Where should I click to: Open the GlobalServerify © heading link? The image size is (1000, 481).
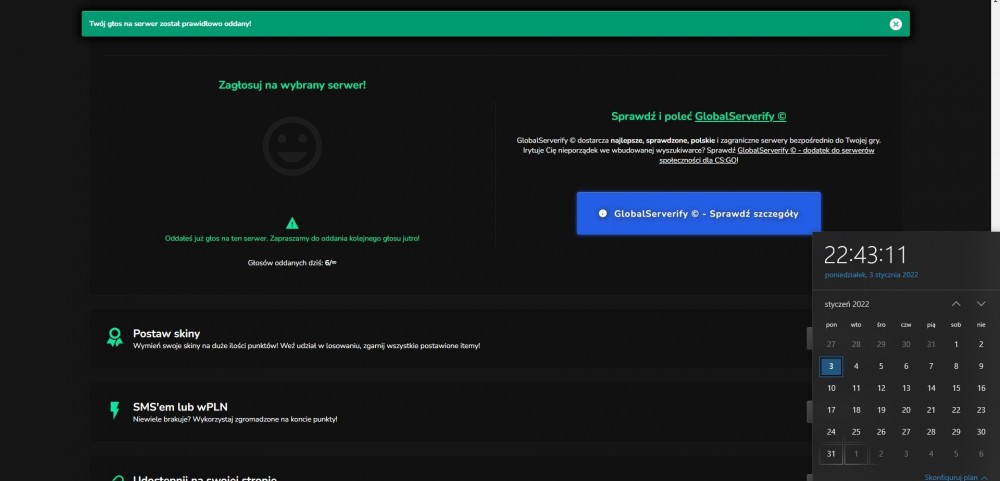740,117
